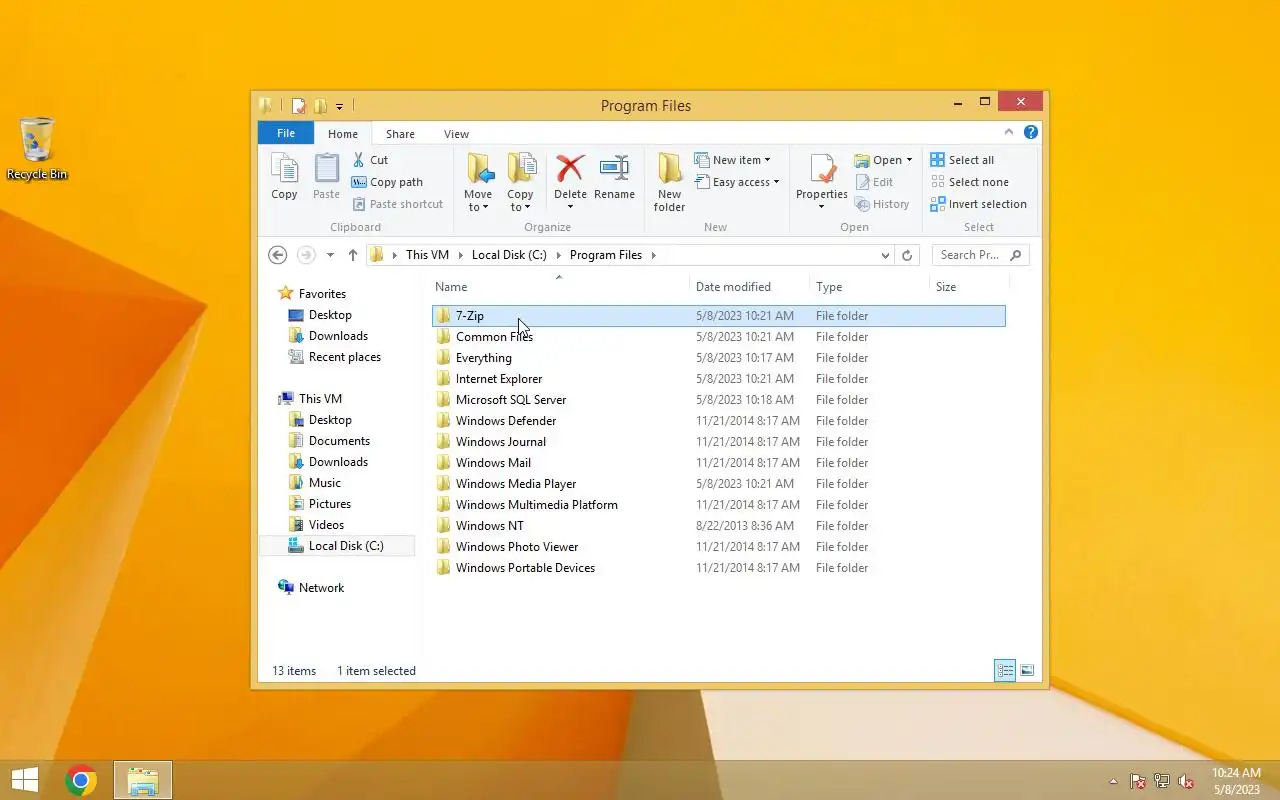Open the New item dropdown

732,160
